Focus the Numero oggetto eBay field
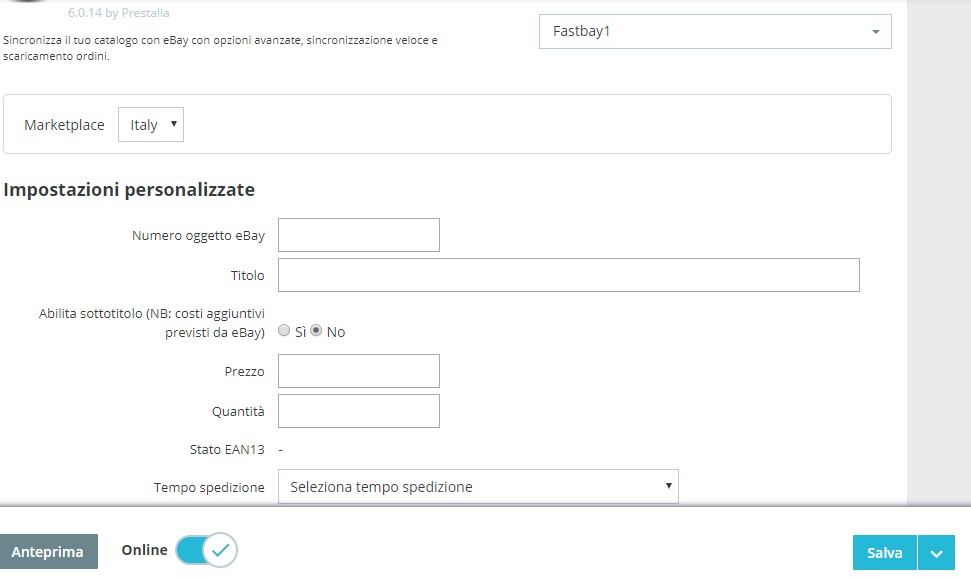 [x=359, y=235]
